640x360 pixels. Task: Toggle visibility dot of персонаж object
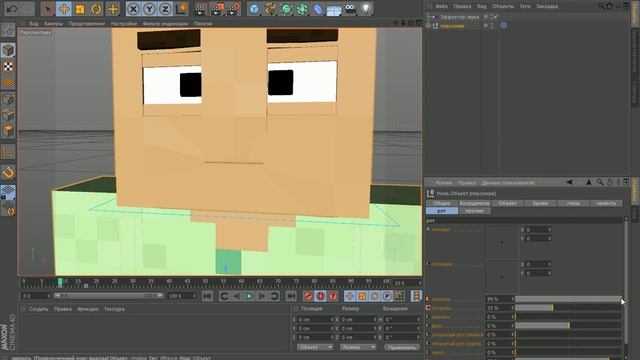pos(486,24)
